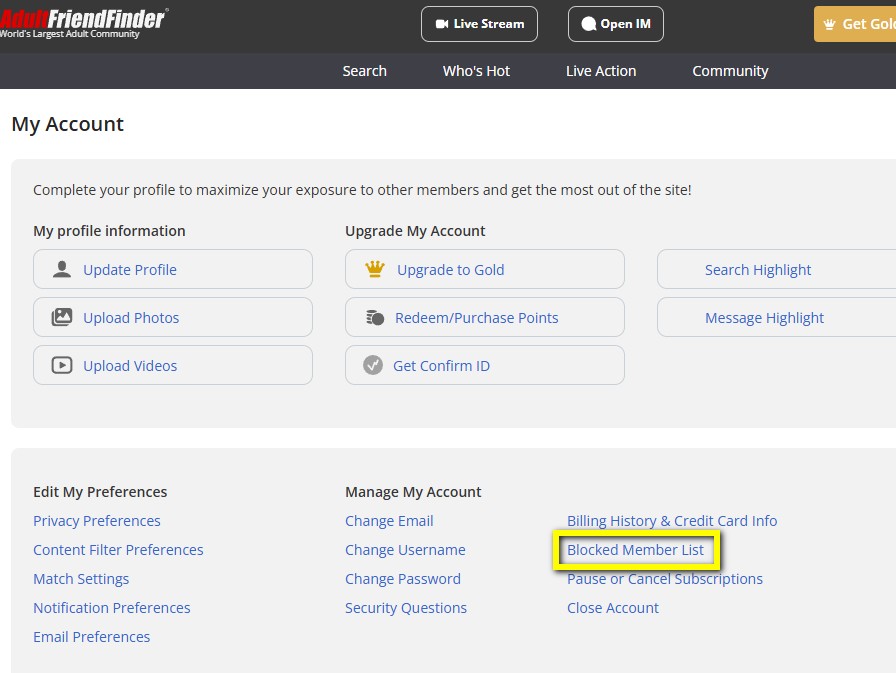The width and height of the screenshot is (896, 673).
Task: Click the Change Password link
Action: point(403,579)
